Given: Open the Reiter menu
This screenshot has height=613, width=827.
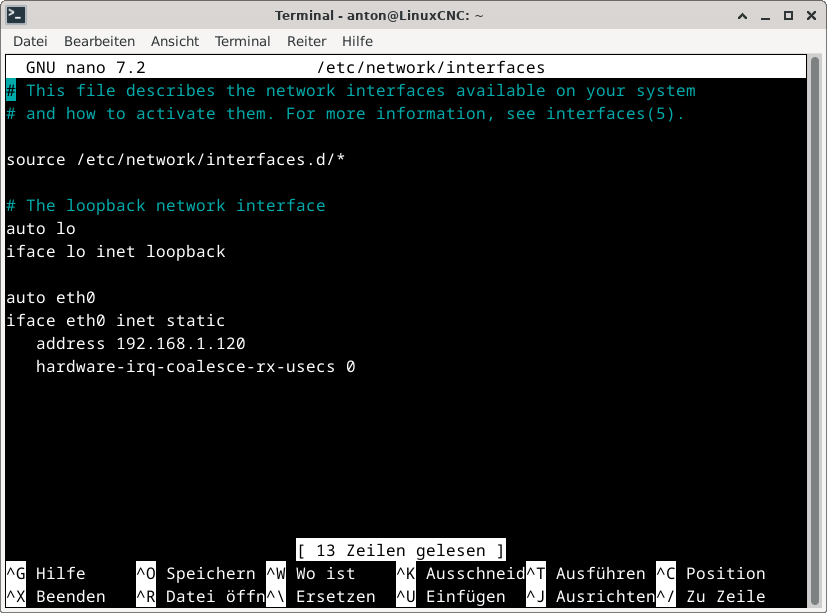Looking at the screenshot, I should click(x=306, y=41).
